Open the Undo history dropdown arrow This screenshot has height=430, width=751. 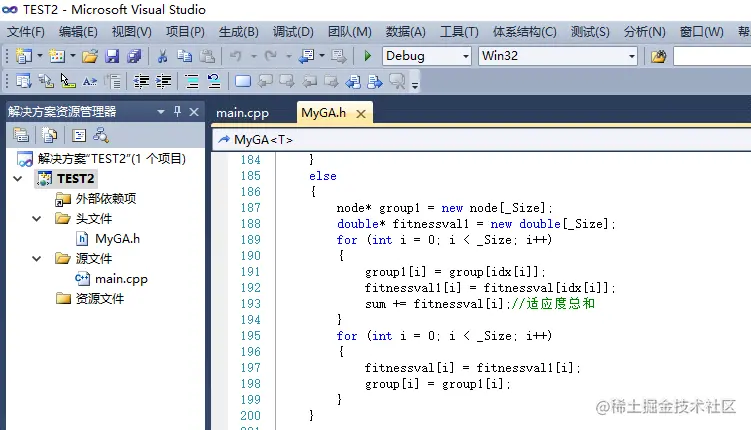tap(253, 57)
